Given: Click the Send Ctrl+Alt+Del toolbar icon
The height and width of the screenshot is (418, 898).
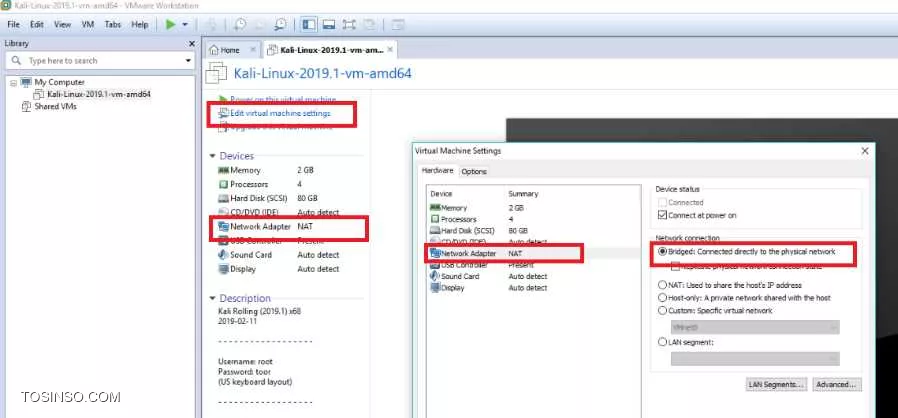Looking at the screenshot, I should [x=211, y=25].
